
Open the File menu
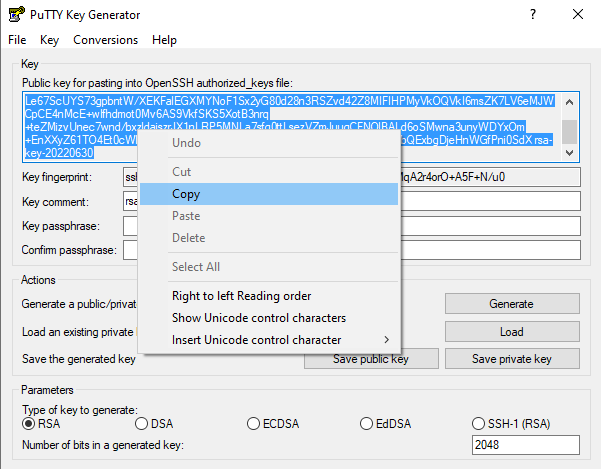pos(17,40)
